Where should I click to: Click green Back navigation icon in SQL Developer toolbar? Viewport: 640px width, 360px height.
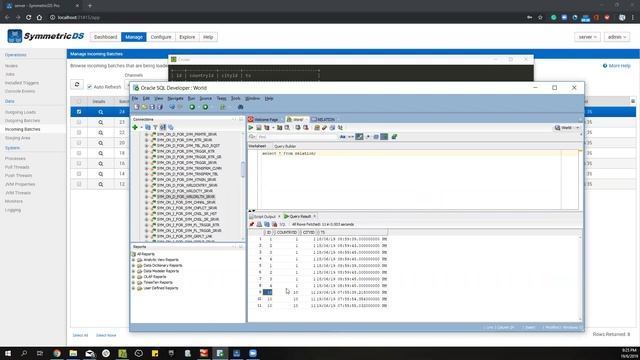coord(192,107)
